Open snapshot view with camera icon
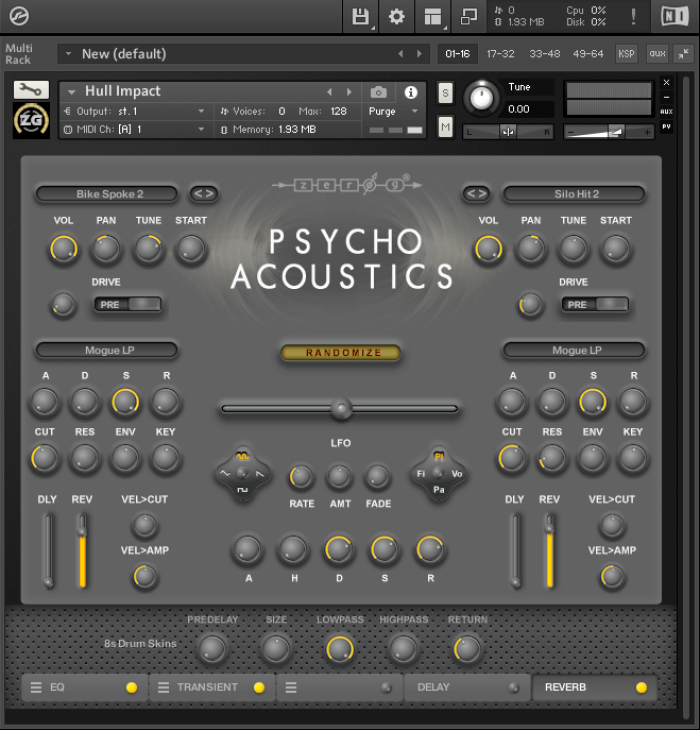 pos(378,92)
